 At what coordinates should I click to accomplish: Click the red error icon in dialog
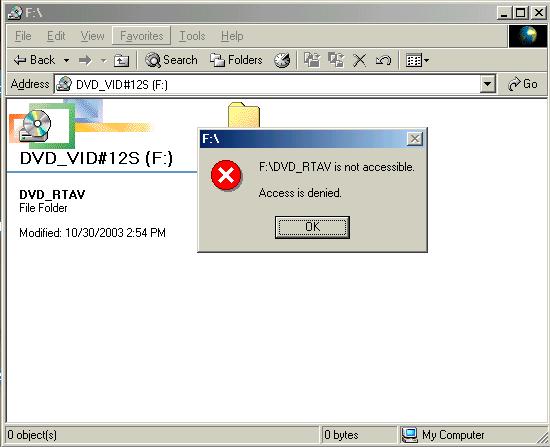[226, 175]
